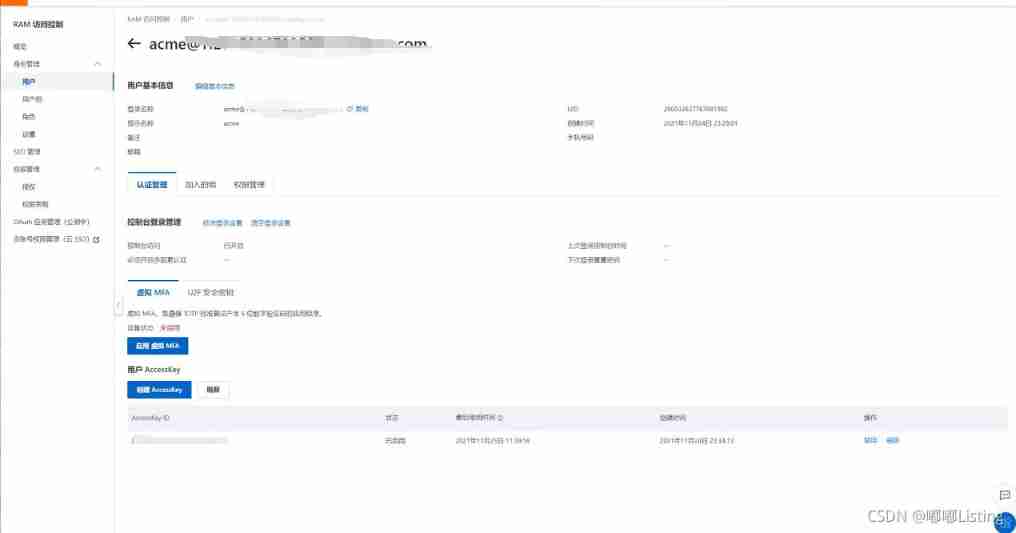Open multi-account permission management (SSO) in sidebar

[x=51, y=239]
